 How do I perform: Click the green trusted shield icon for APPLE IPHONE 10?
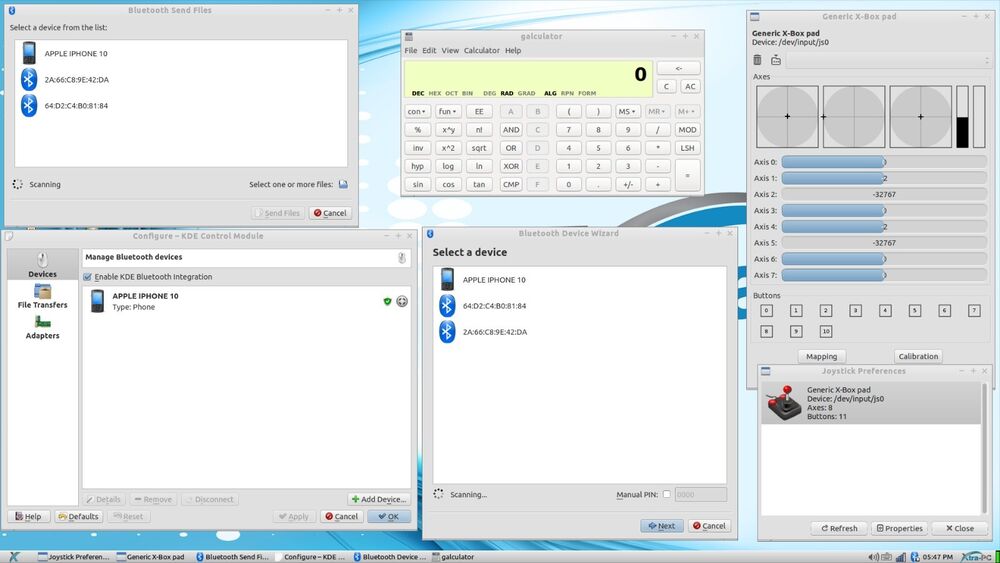tap(387, 302)
